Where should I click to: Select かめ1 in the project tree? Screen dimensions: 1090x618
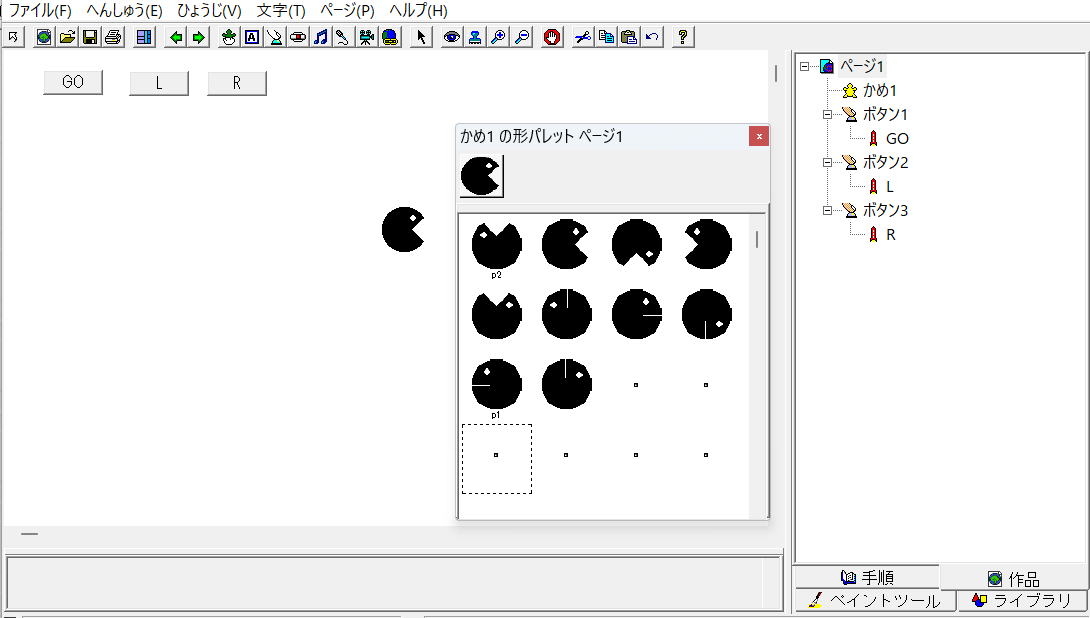[879, 90]
